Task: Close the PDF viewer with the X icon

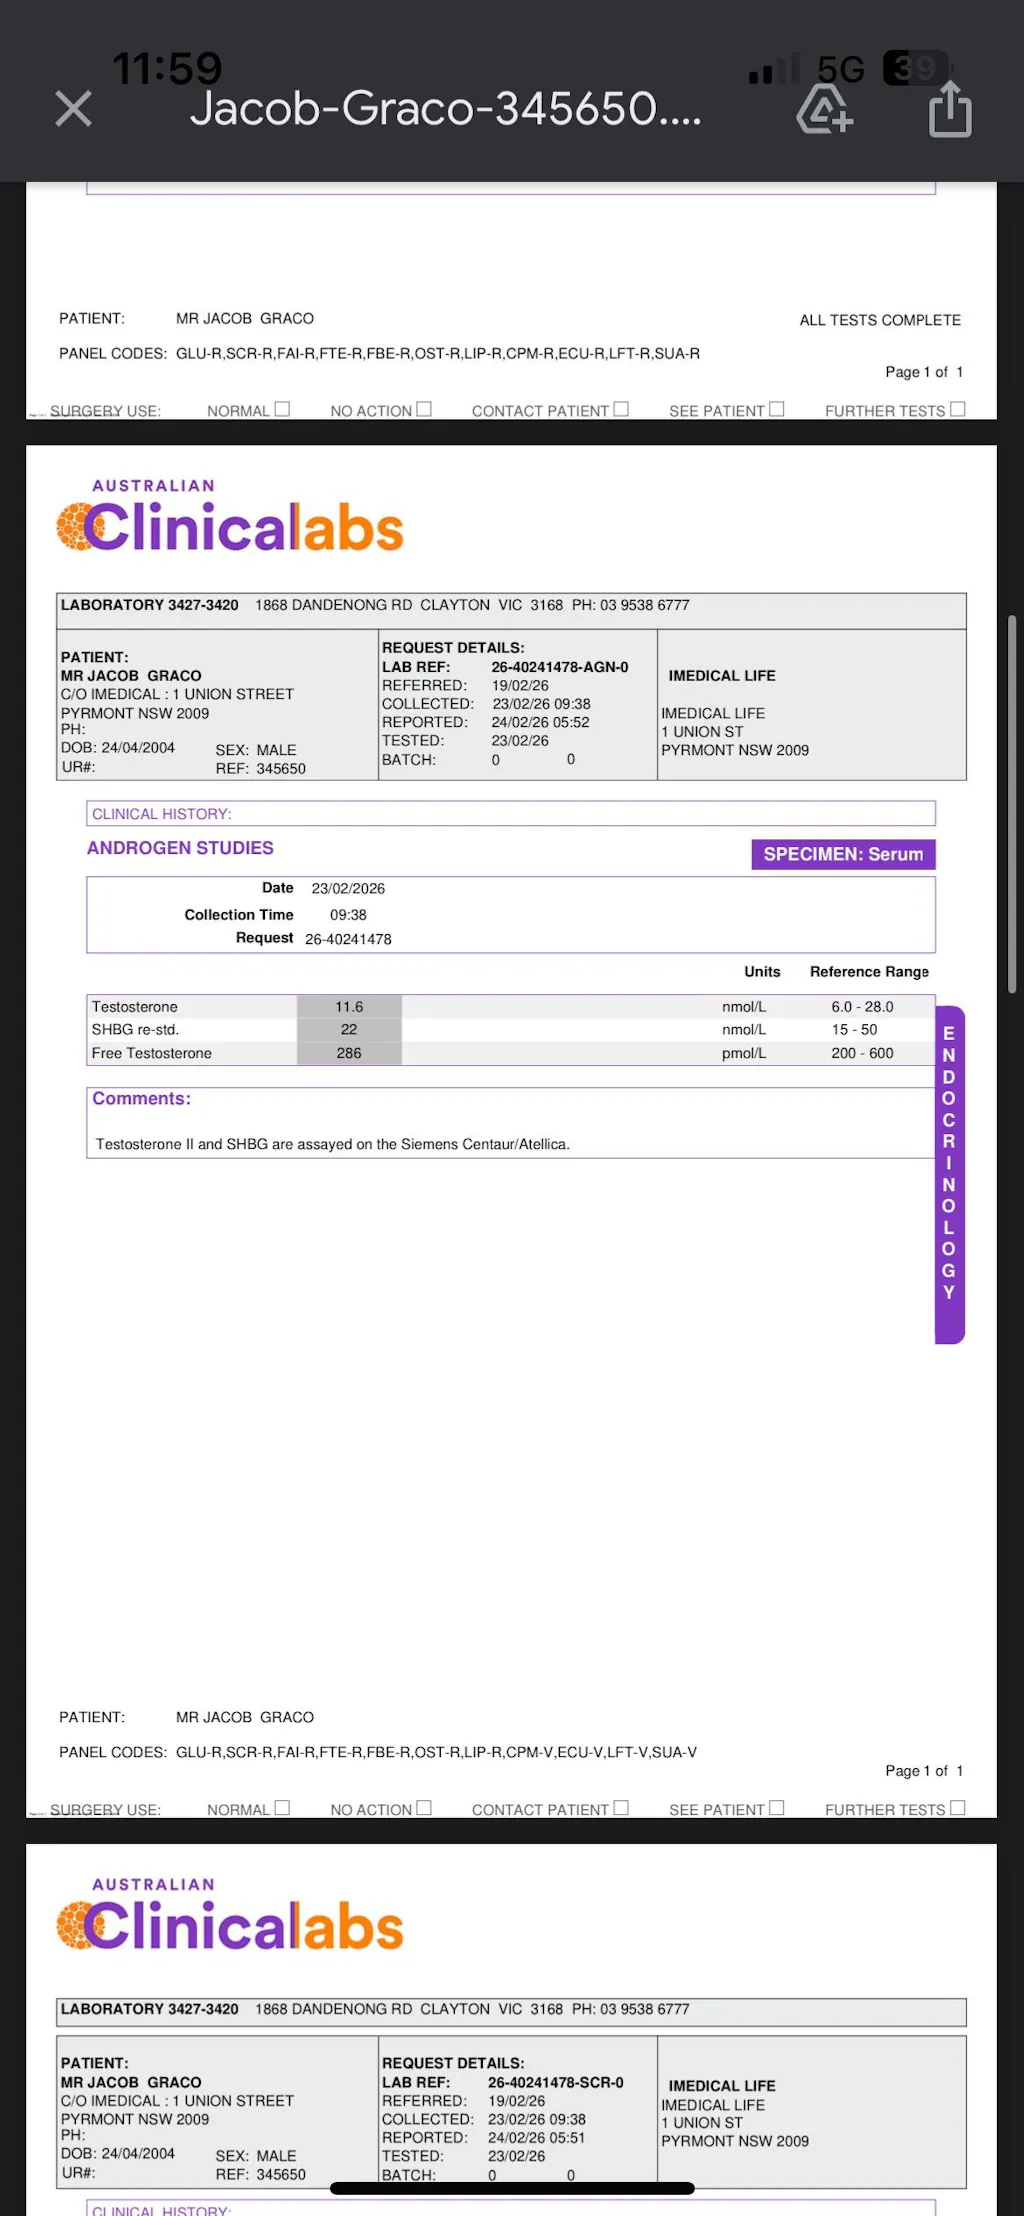Action: [x=73, y=109]
